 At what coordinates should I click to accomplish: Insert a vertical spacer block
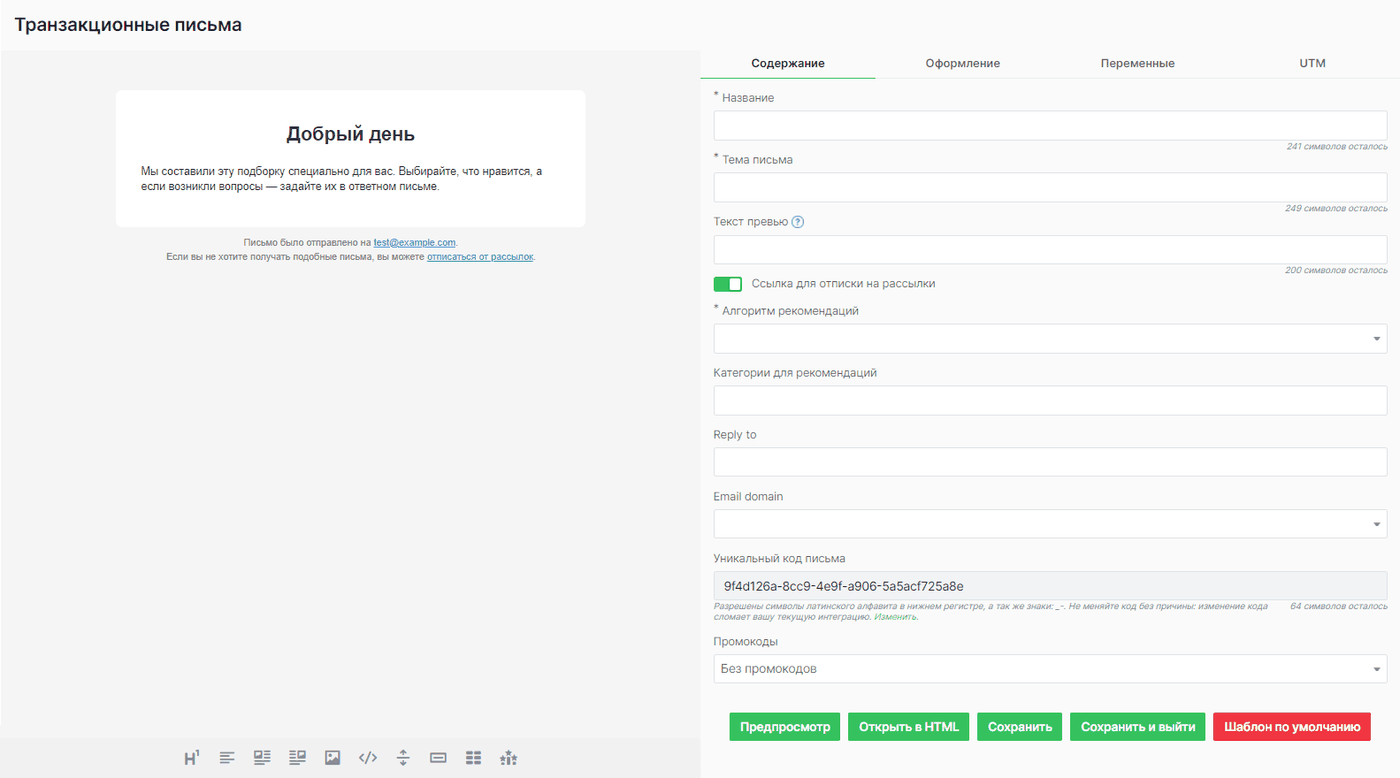coord(403,758)
